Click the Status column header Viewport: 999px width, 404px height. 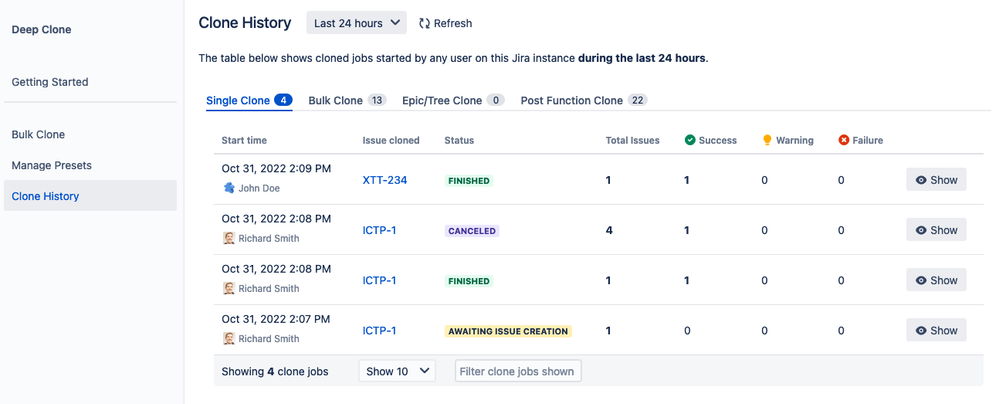pyautogui.click(x=459, y=140)
